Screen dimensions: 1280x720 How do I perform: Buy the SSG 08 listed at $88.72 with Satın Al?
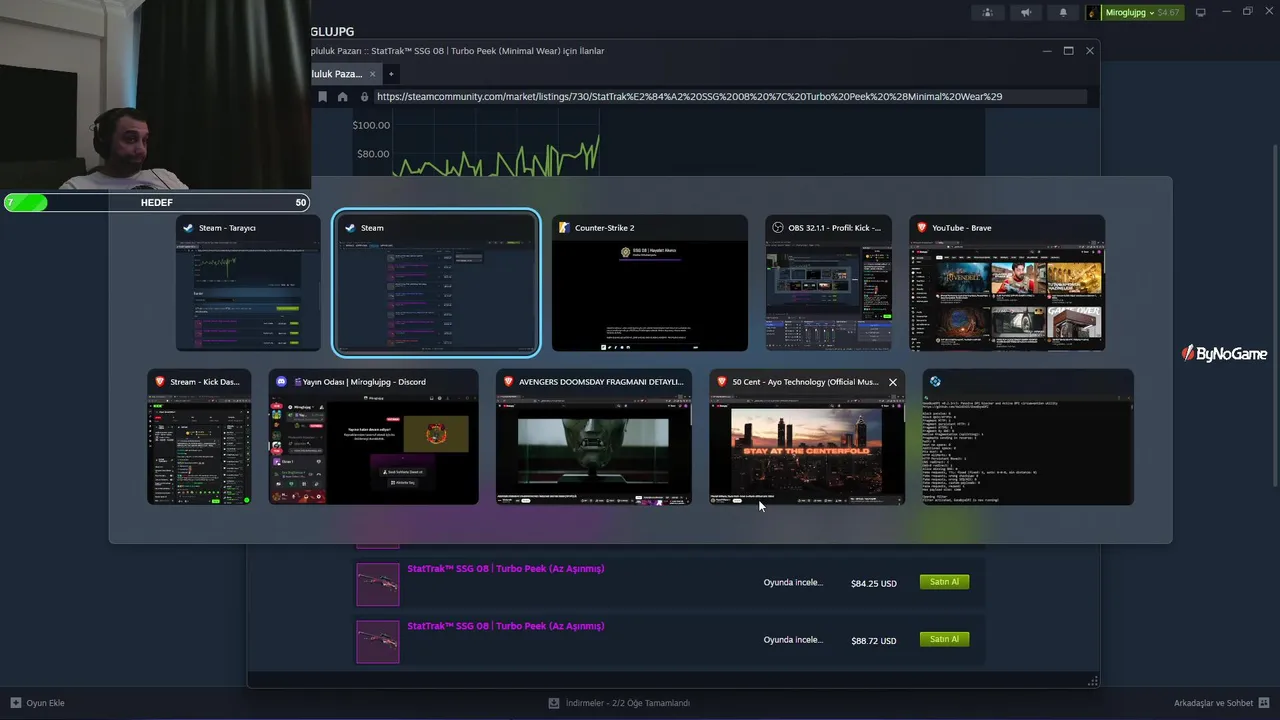click(944, 639)
